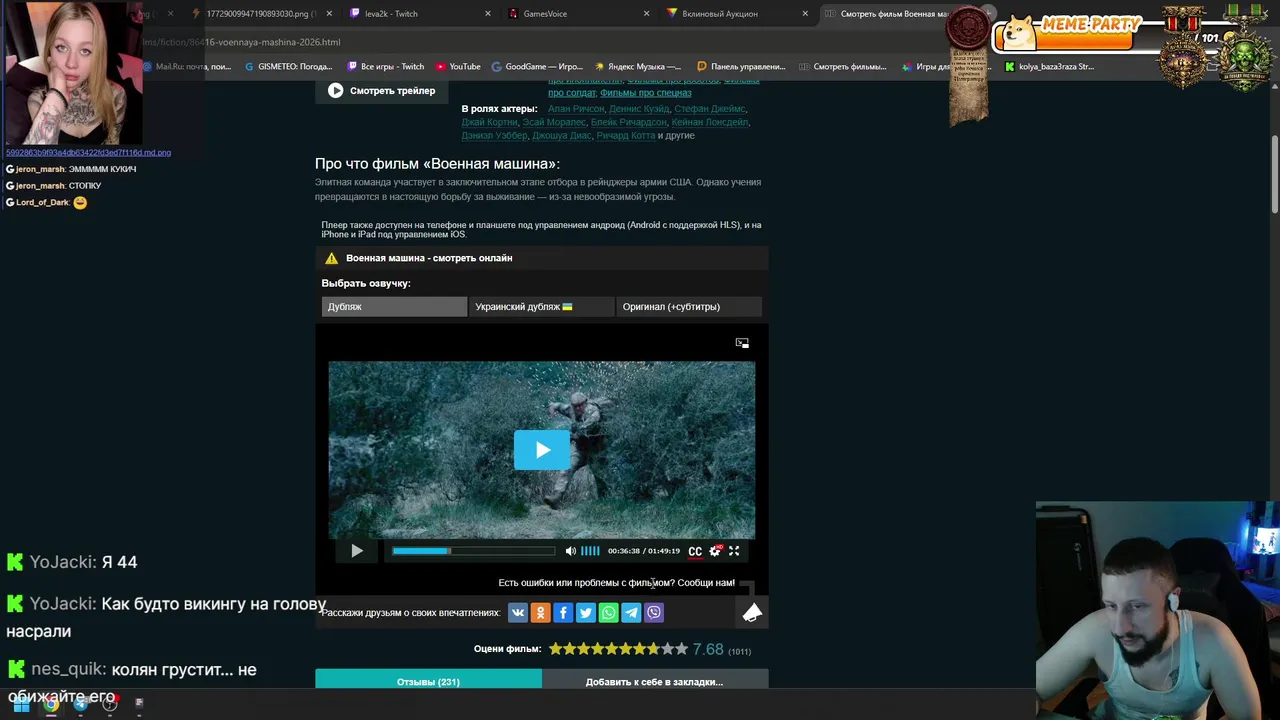The image size is (1280, 720).
Task: Share via Facebook icon
Action: click(563, 613)
